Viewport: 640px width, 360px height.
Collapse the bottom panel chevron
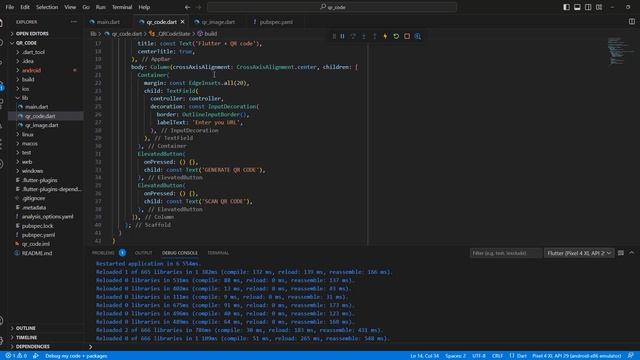tap(631, 253)
